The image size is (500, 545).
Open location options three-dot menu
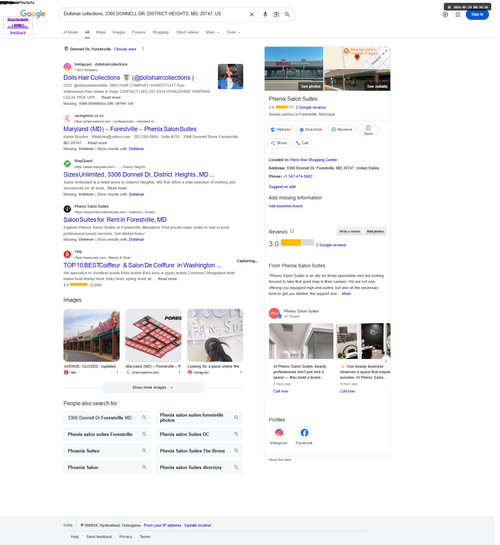pos(143,49)
